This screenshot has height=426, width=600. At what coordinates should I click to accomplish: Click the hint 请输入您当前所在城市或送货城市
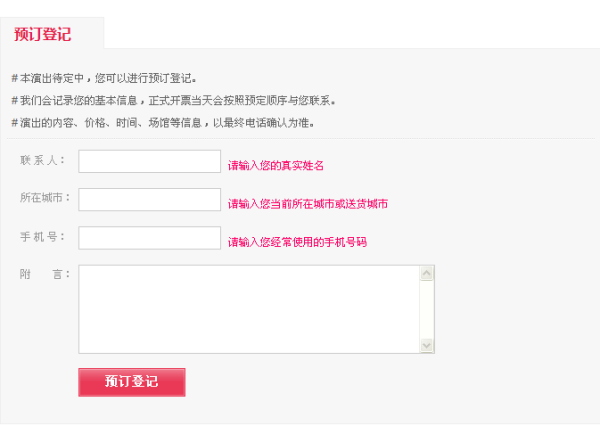pos(308,204)
